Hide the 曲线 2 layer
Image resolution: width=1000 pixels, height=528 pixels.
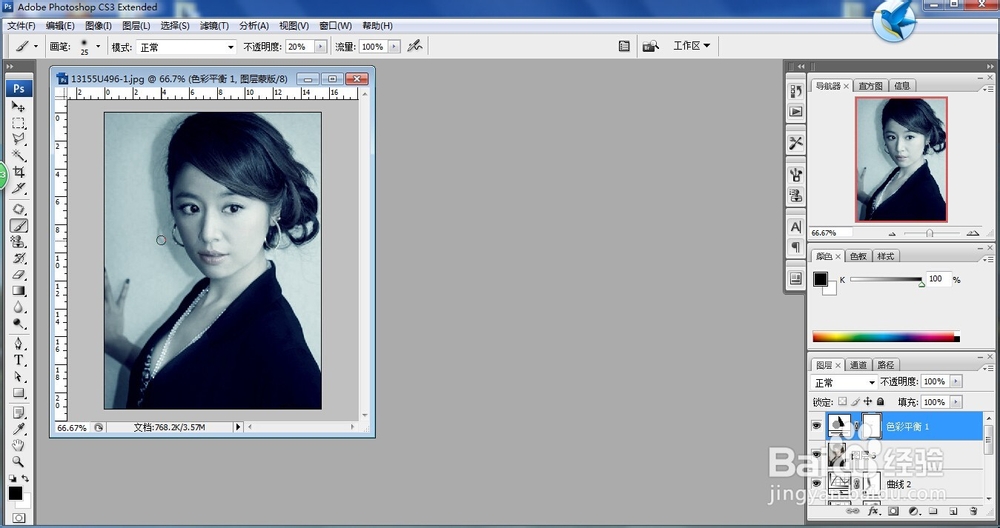click(x=816, y=484)
